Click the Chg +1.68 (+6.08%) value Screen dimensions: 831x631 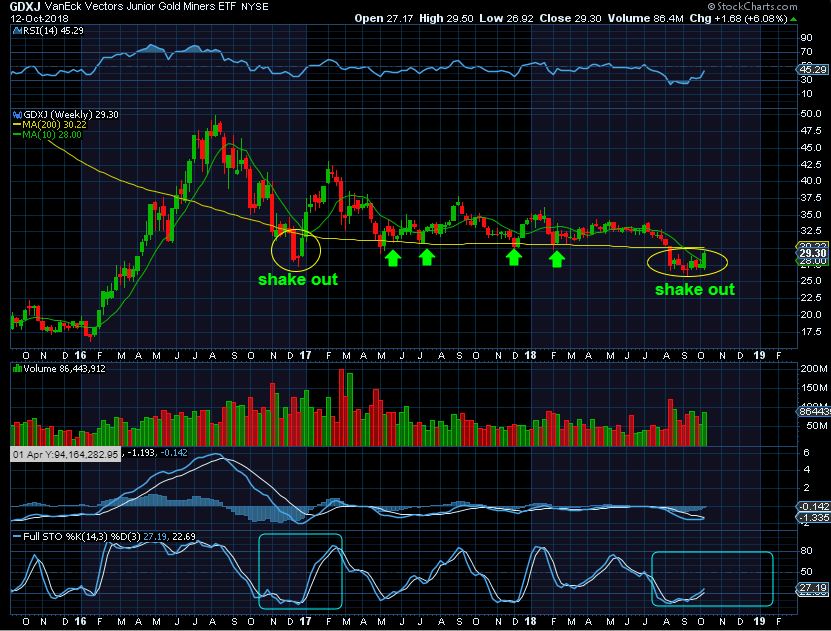pos(738,19)
